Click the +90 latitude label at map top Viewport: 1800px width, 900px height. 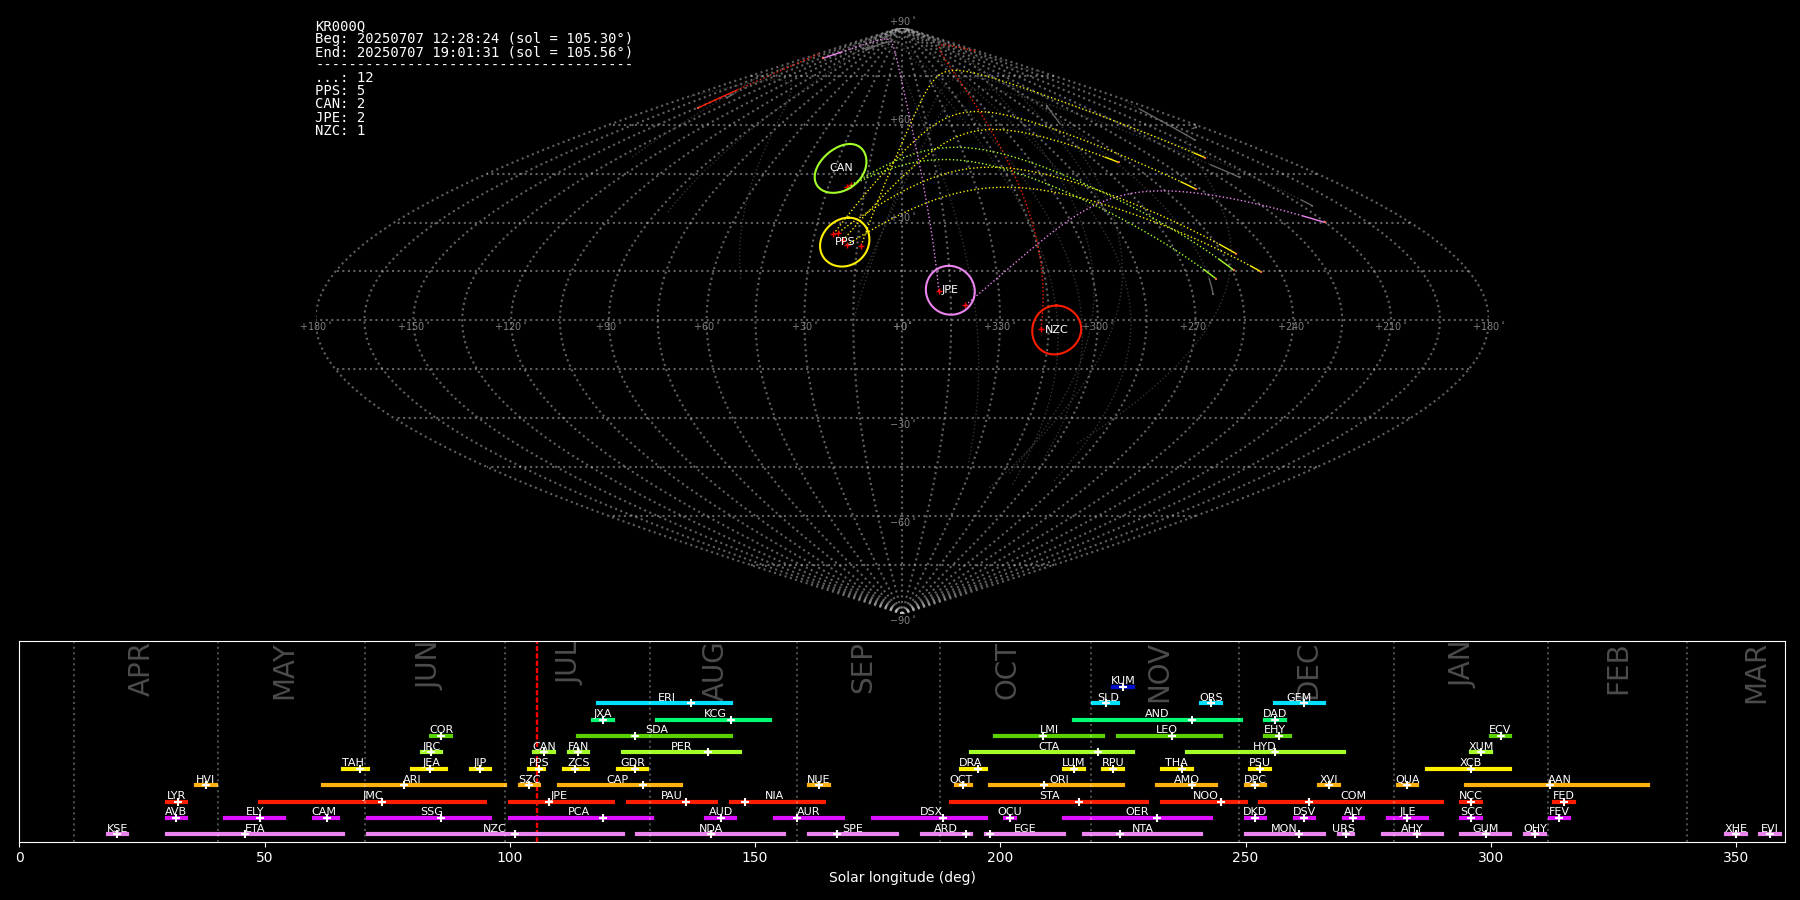pyautogui.click(x=902, y=22)
